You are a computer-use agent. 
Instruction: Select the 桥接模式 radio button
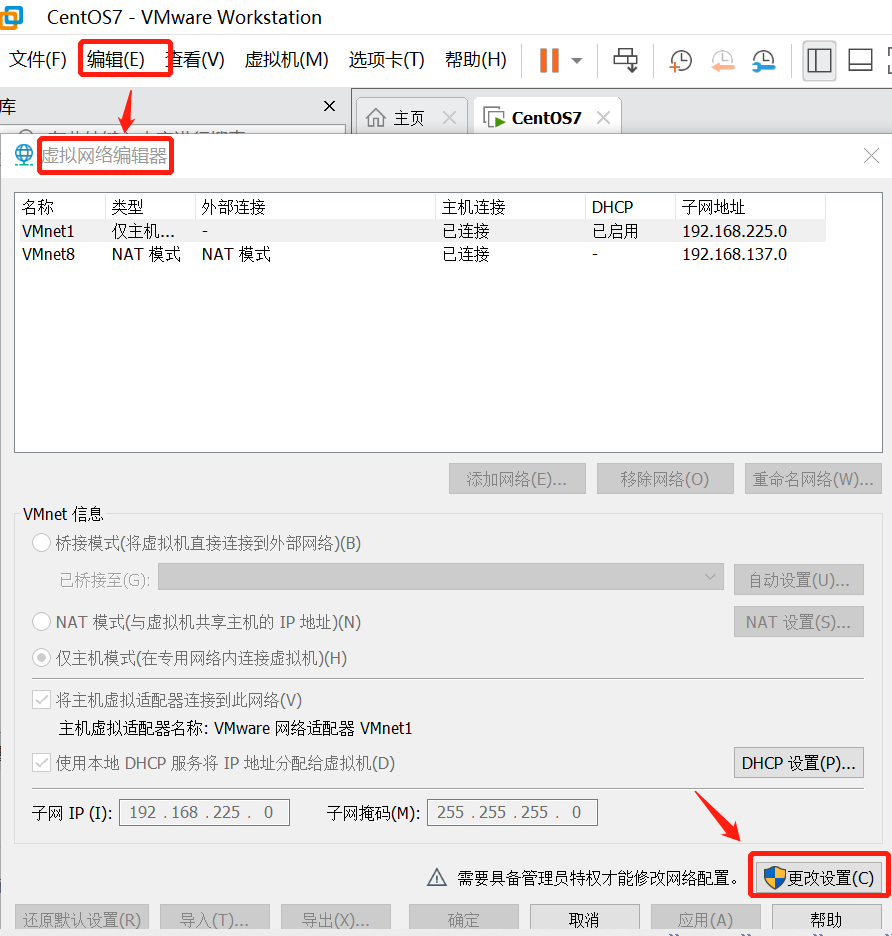coord(41,543)
